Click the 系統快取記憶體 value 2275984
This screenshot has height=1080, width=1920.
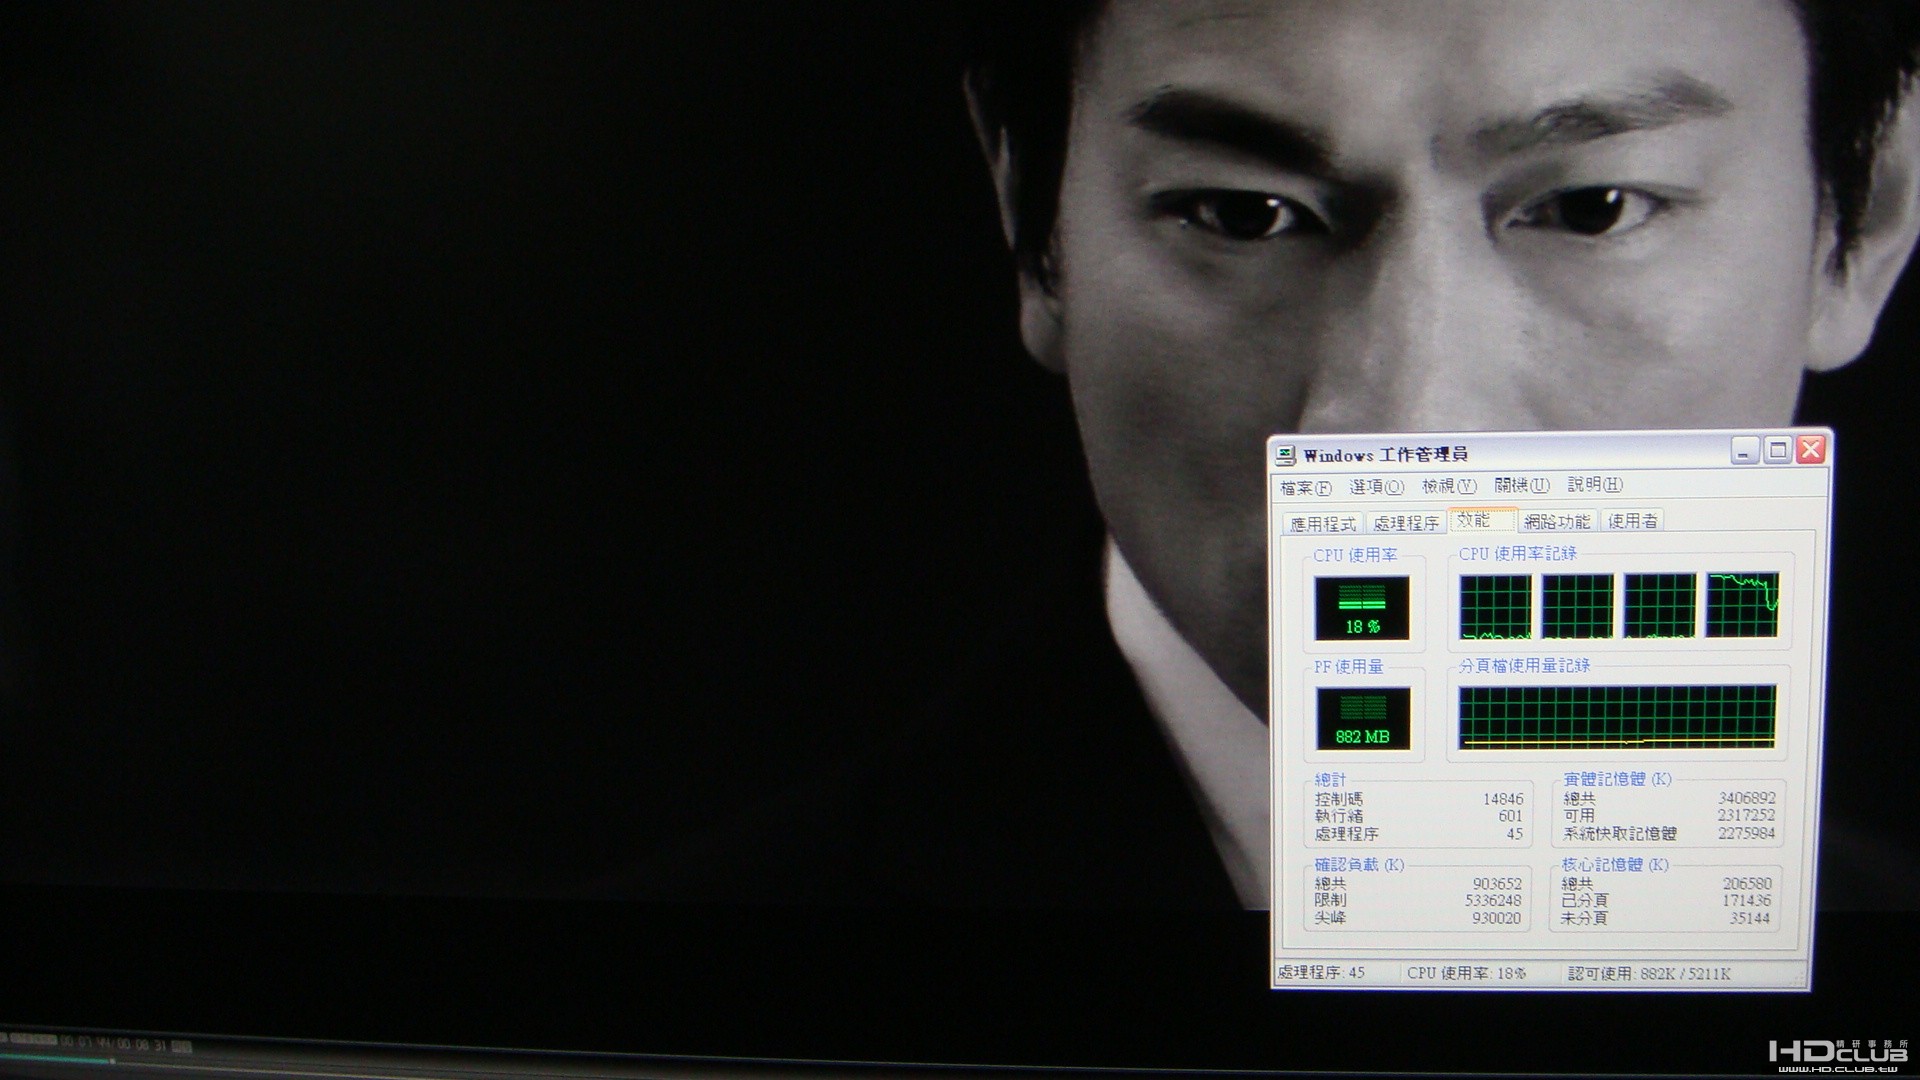(x=1747, y=833)
